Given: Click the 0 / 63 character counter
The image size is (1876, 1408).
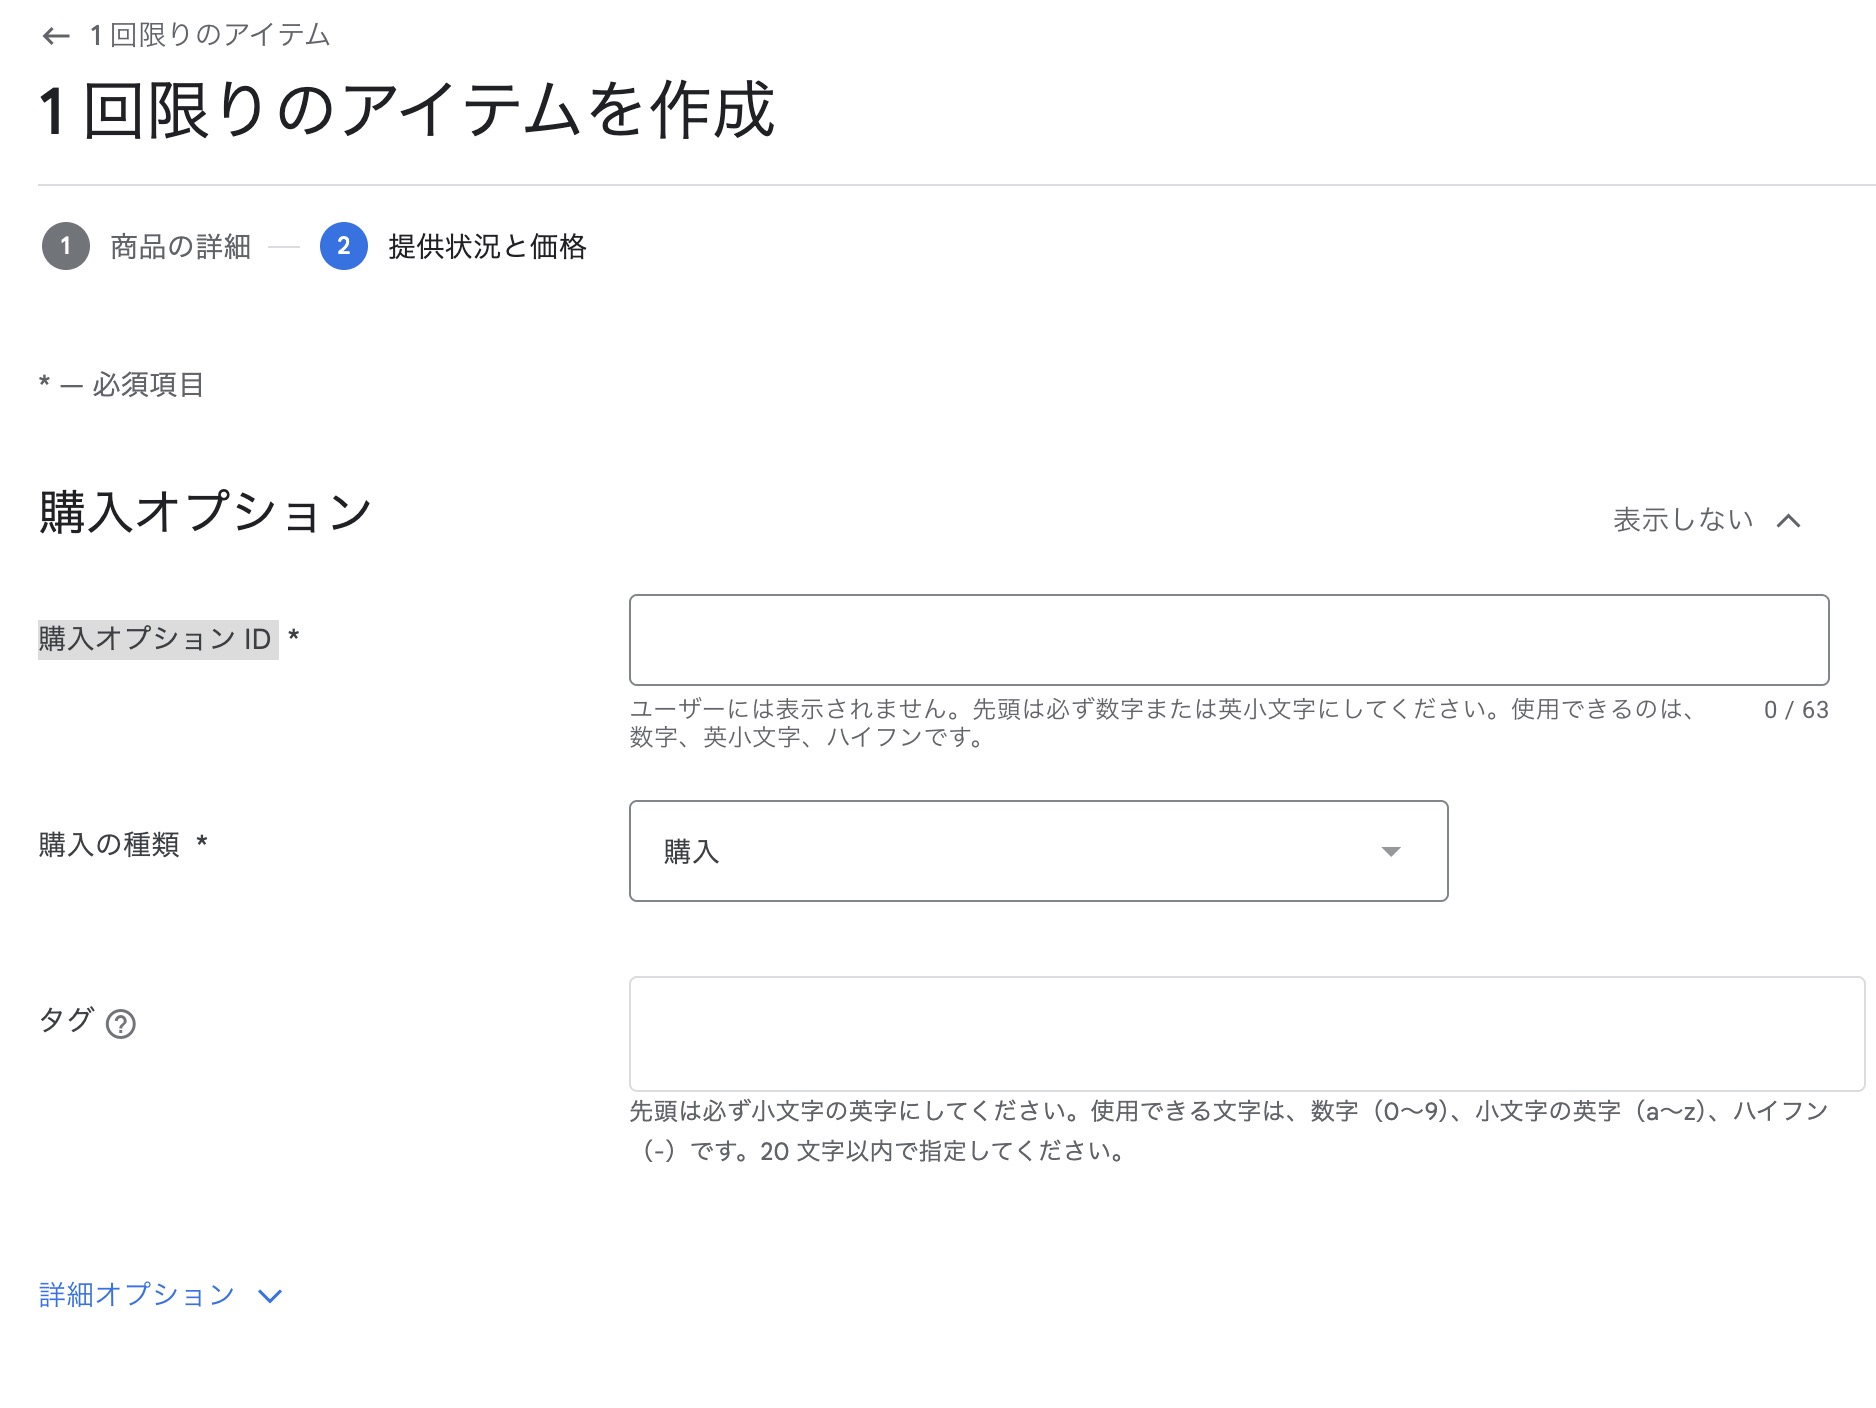Looking at the screenshot, I should coord(1796,710).
